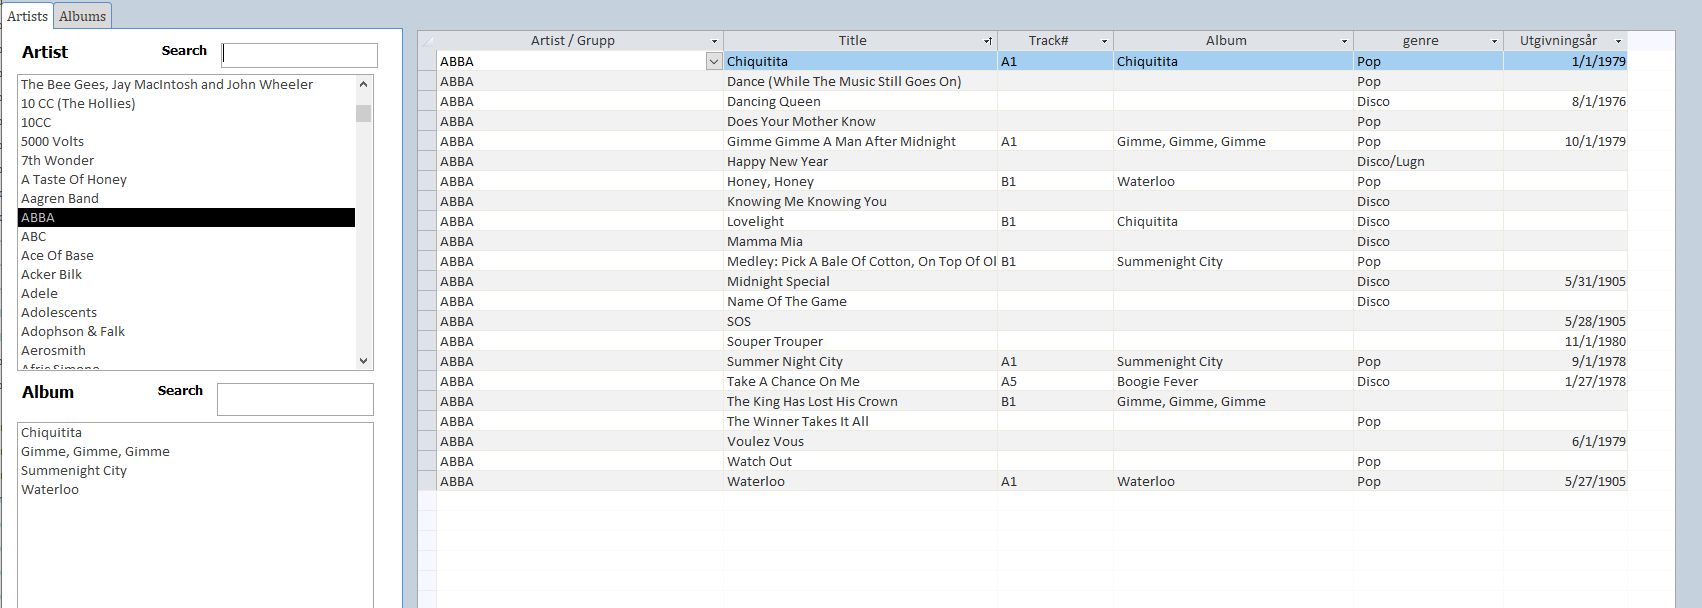
Task: Click the highlighted 'ABBA' artist list entry
Action: point(187,218)
